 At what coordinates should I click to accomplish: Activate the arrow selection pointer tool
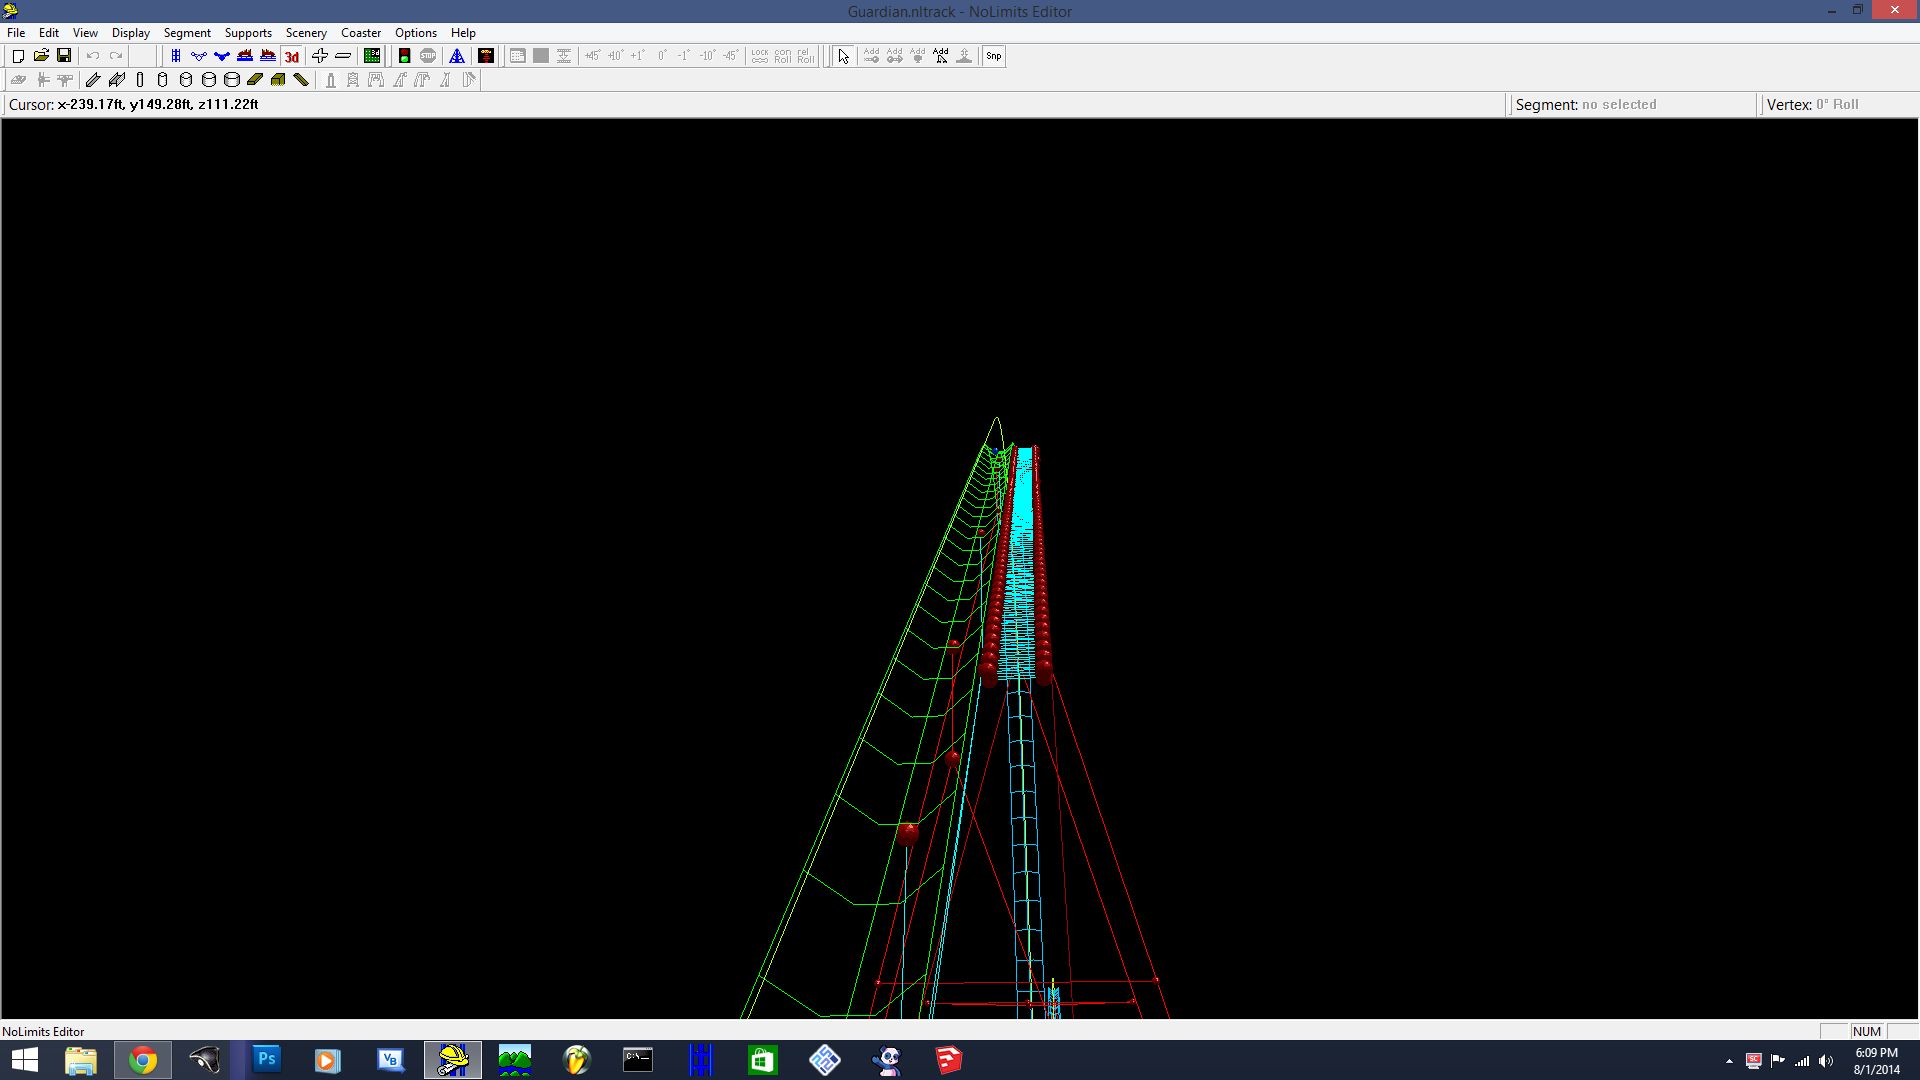coord(843,56)
